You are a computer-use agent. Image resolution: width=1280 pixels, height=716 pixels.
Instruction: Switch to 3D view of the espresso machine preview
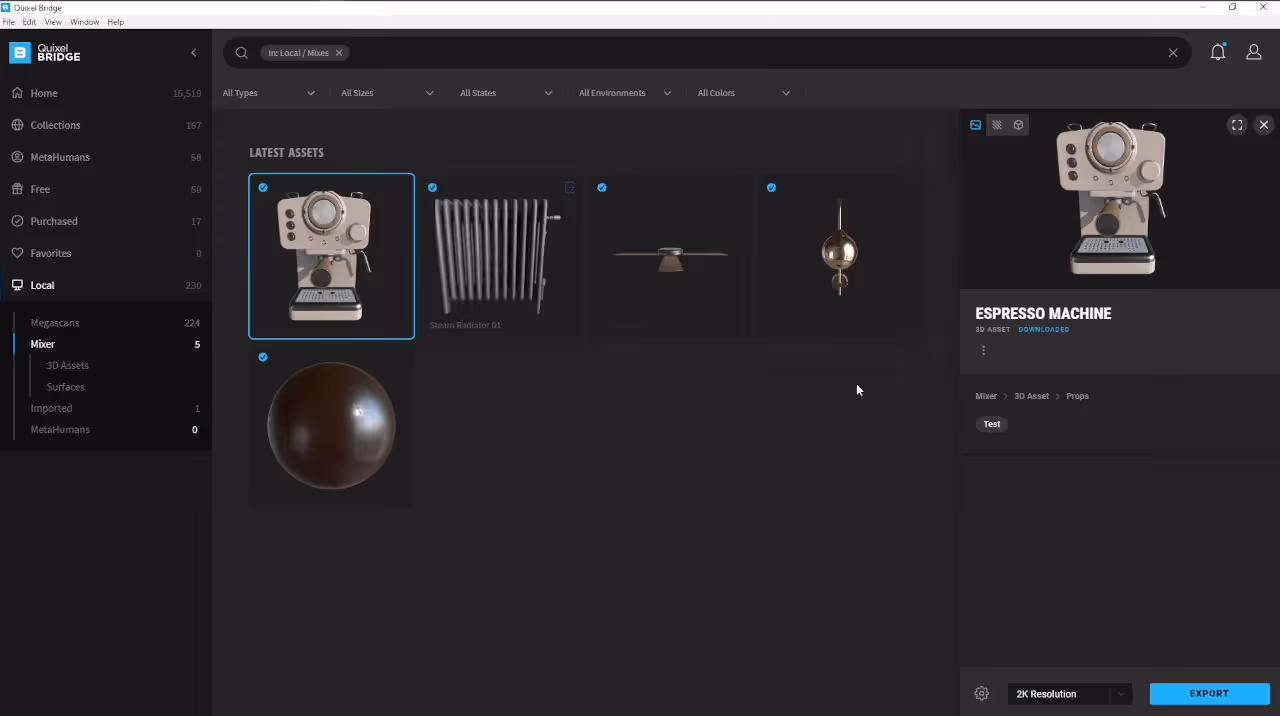point(1018,124)
